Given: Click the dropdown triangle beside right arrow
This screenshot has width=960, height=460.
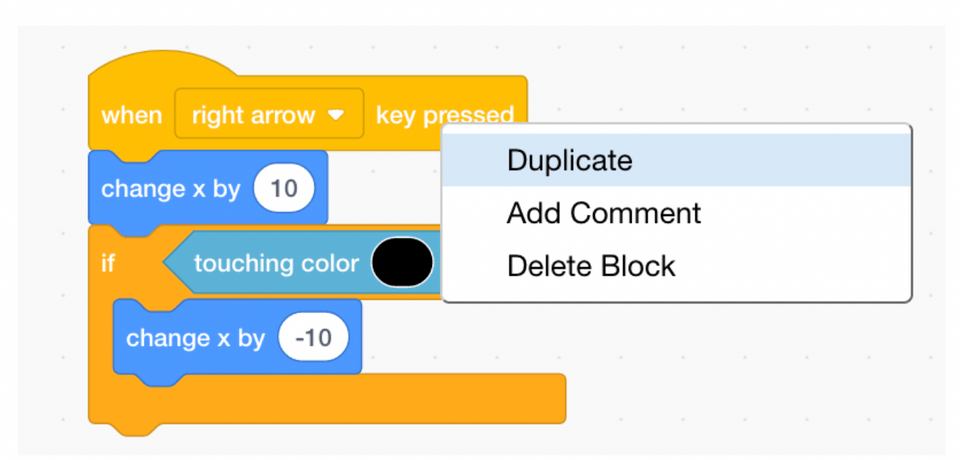Looking at the screenshot, I should point(336,115).
